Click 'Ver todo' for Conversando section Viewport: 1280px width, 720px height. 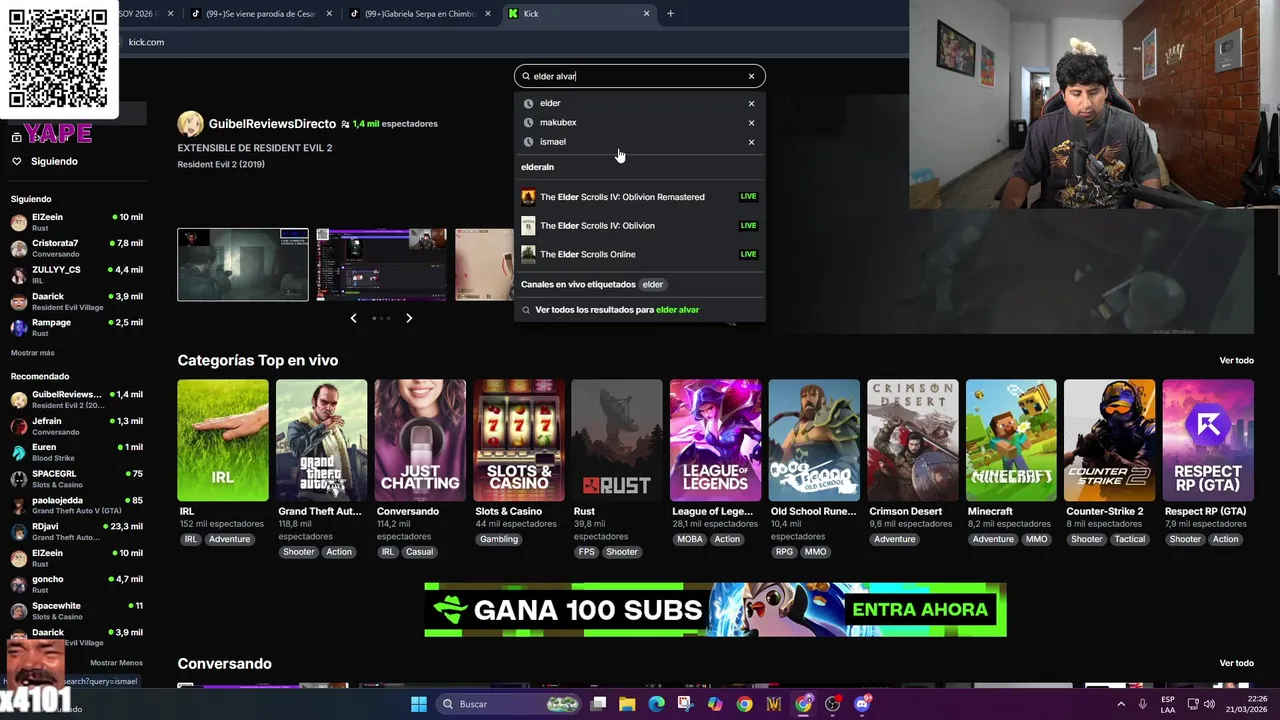click(x=1236, y=663)
